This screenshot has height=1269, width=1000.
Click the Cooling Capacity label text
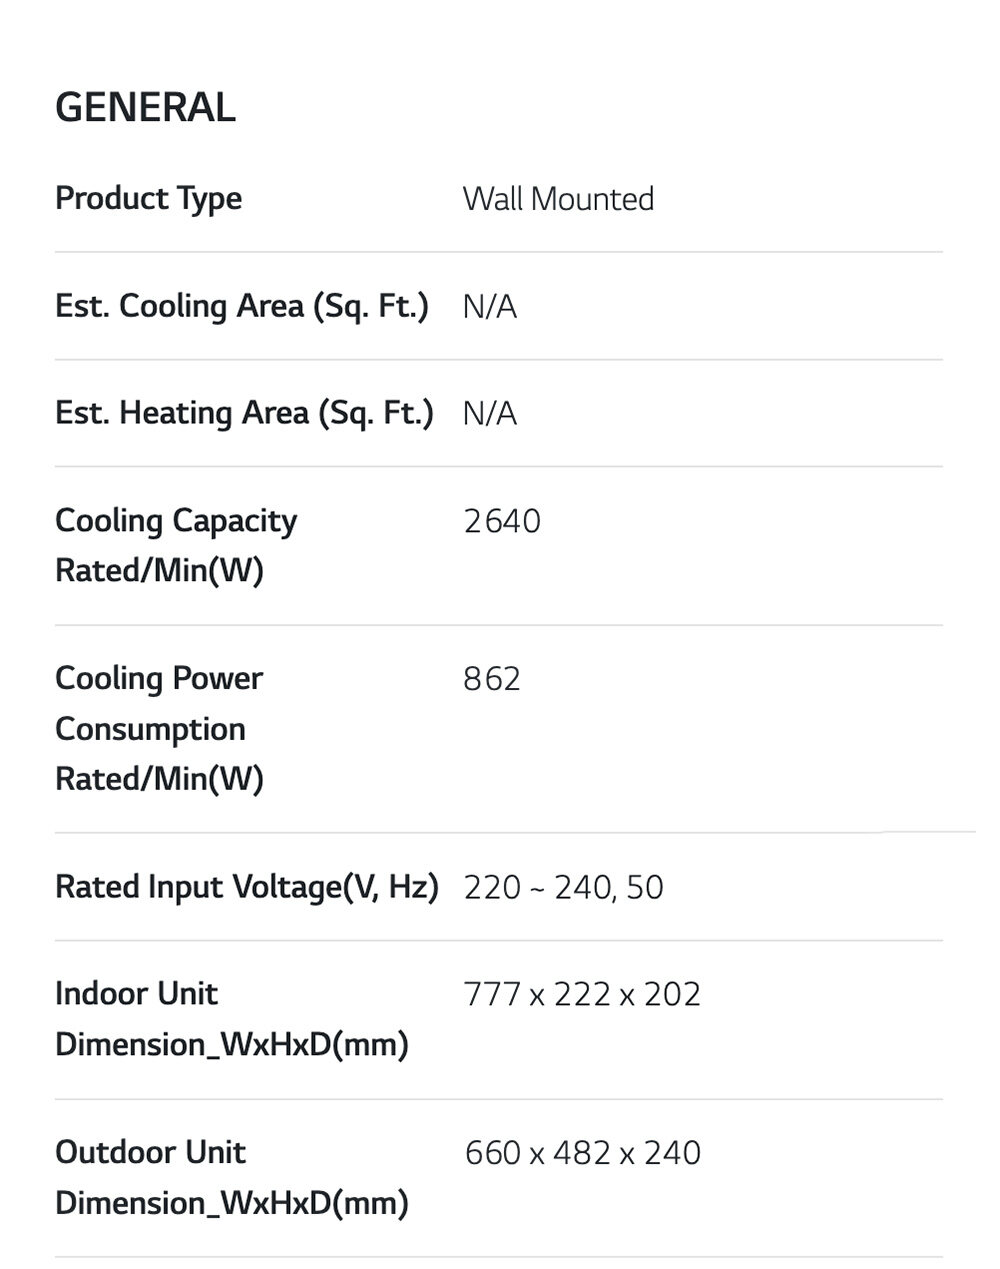pos(176,521)
